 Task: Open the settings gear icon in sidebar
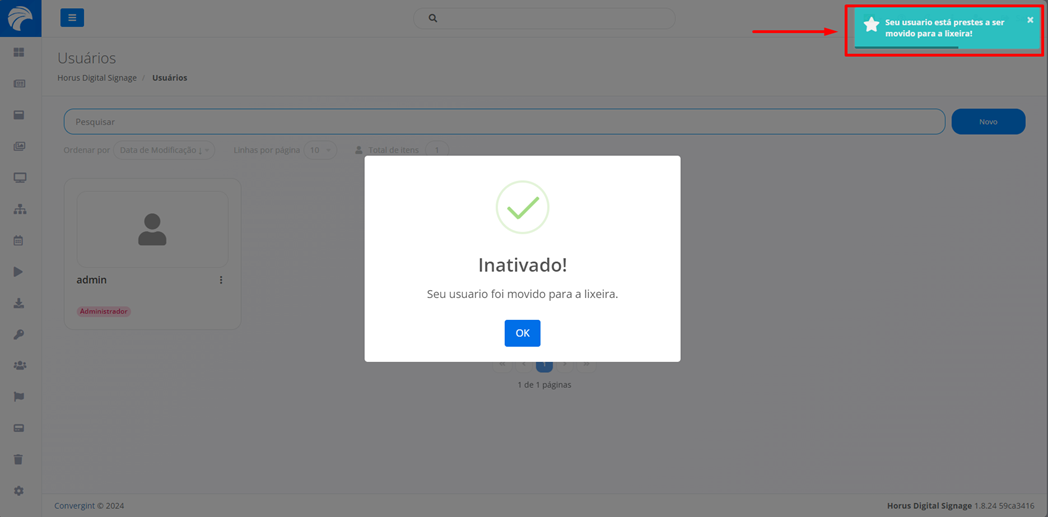(19, 490)
